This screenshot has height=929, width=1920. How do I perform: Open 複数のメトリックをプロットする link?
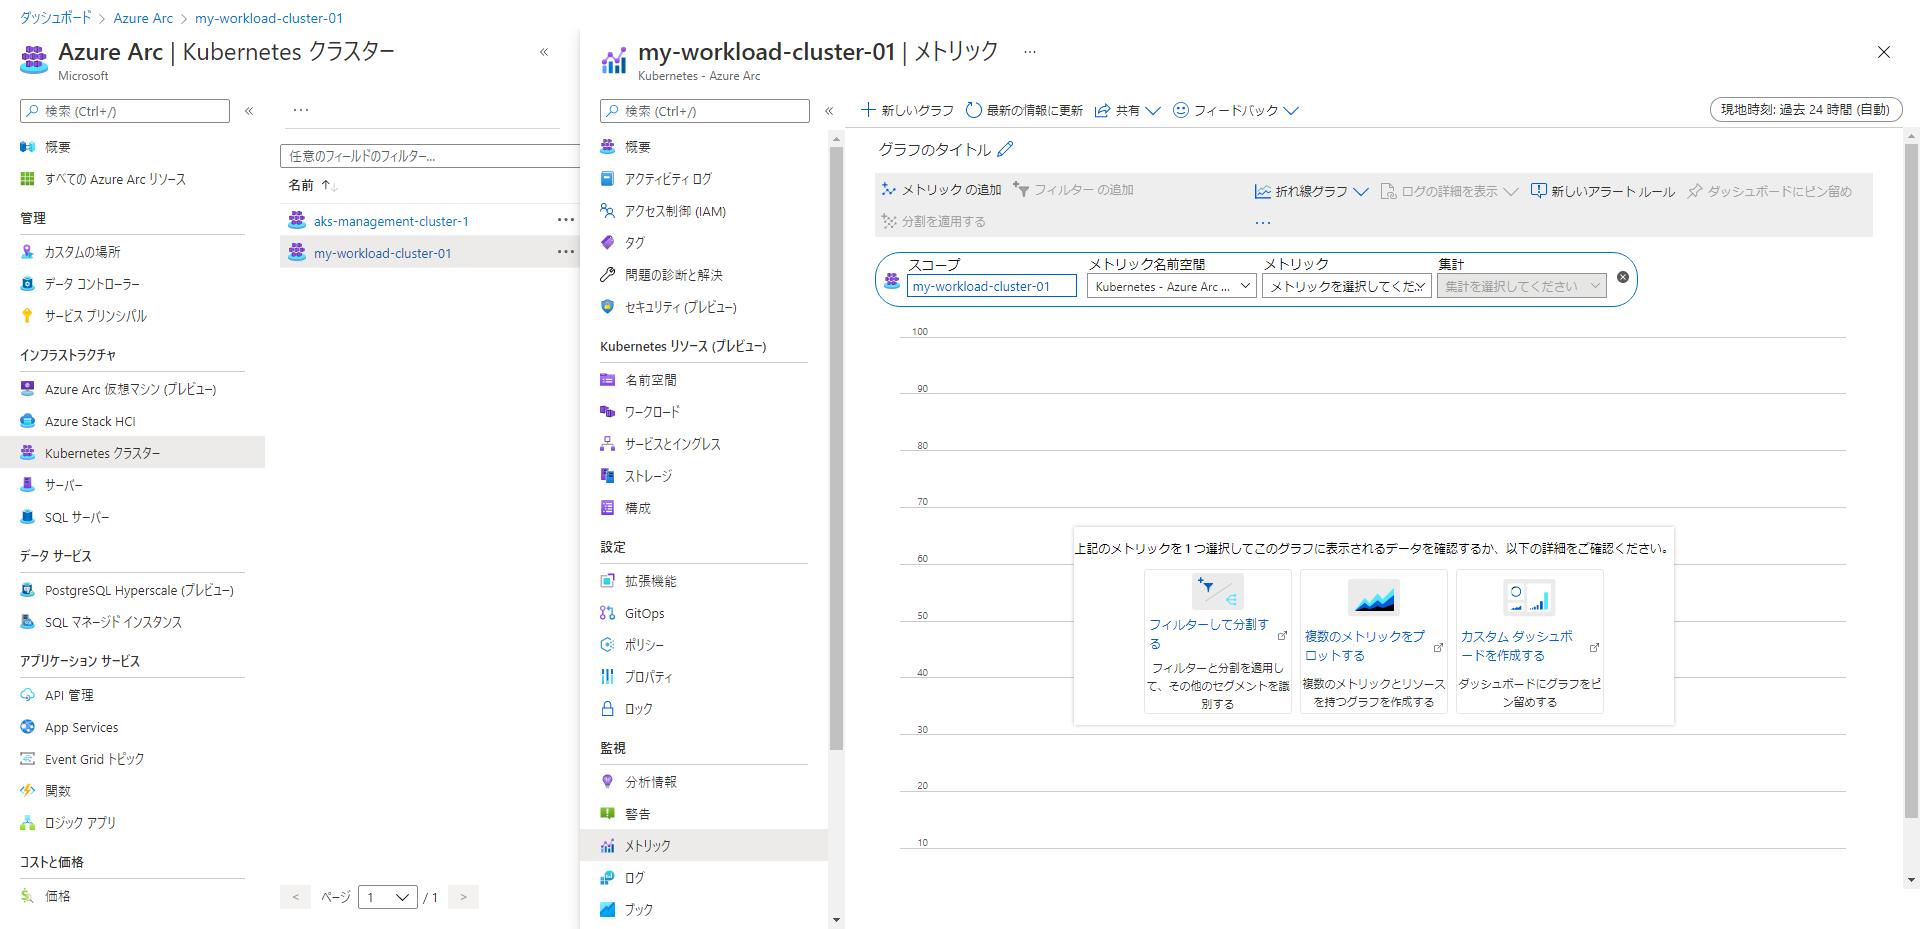pyautogui.click(x=1365, y=646)
